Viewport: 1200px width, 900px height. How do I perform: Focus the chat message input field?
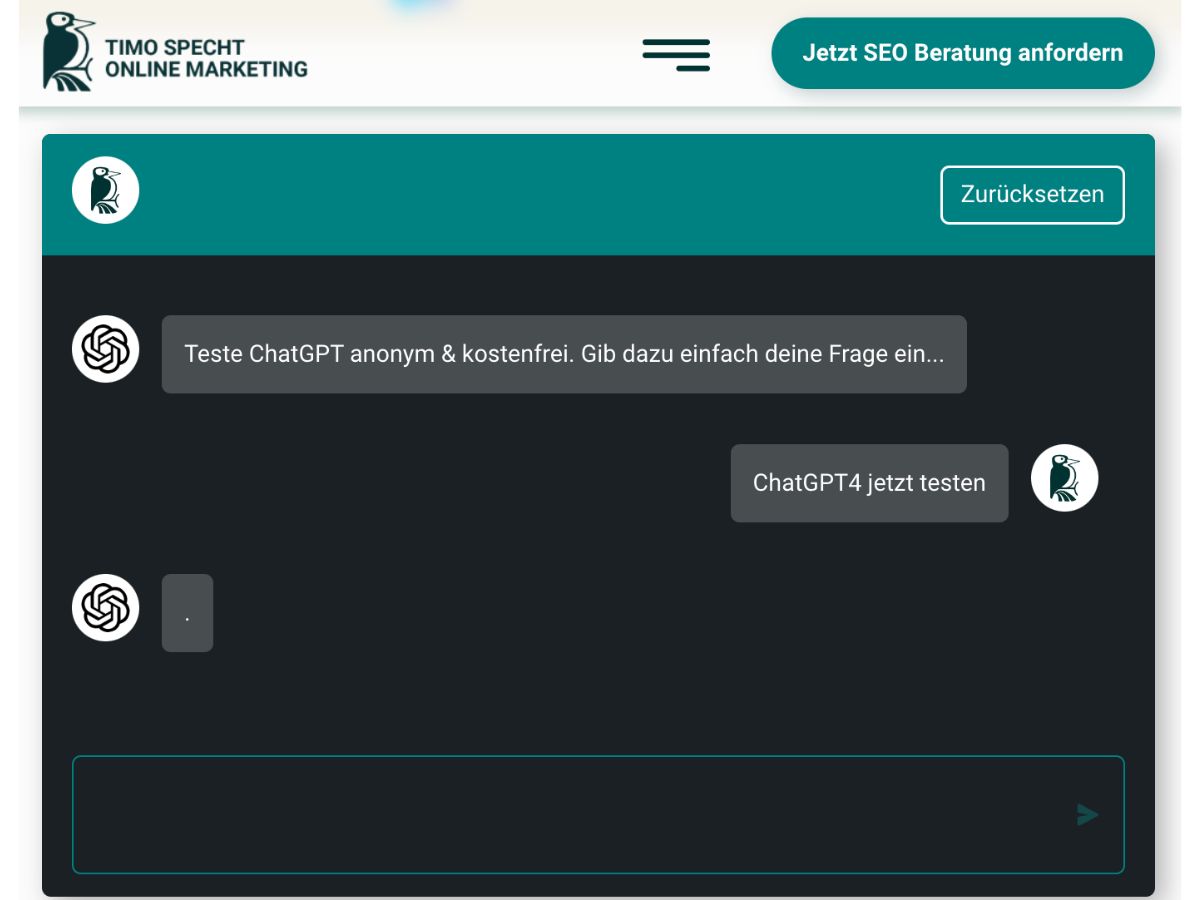coord(598,814)
